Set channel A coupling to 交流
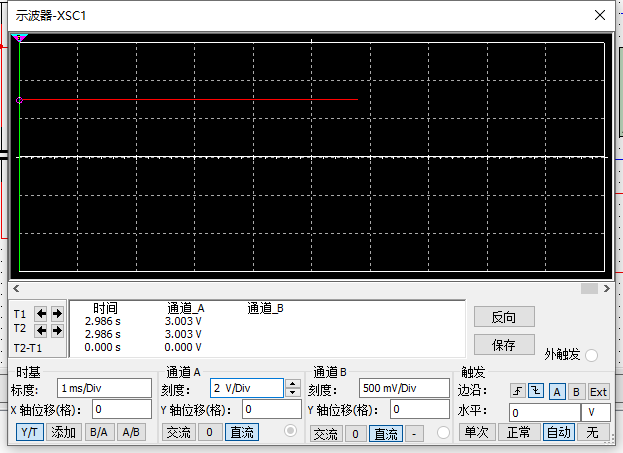This screenshot has height=453, width=623. click(179, 432)
